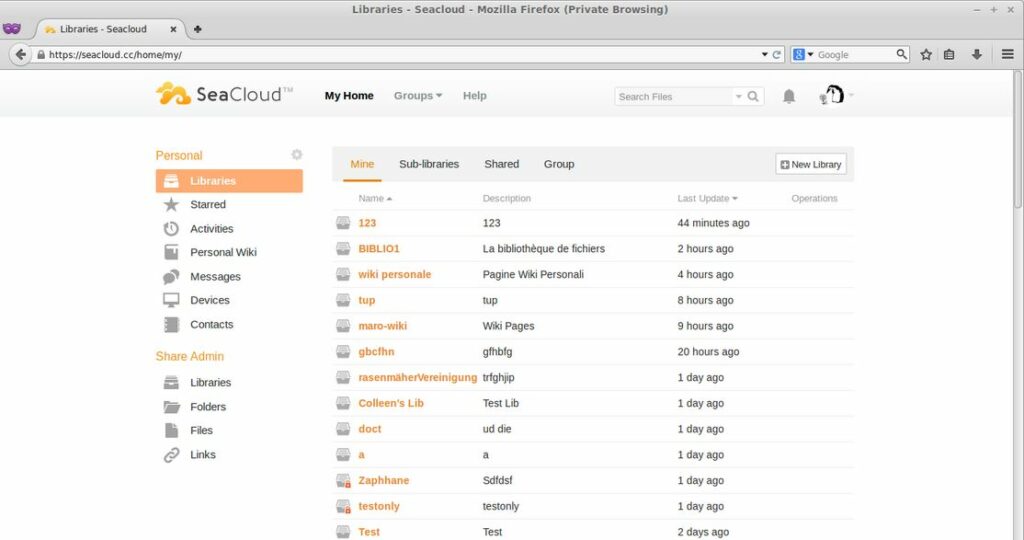1024x540 pixels.
Task: Click the '2 days ago' update time
Action: pos(703,532)
